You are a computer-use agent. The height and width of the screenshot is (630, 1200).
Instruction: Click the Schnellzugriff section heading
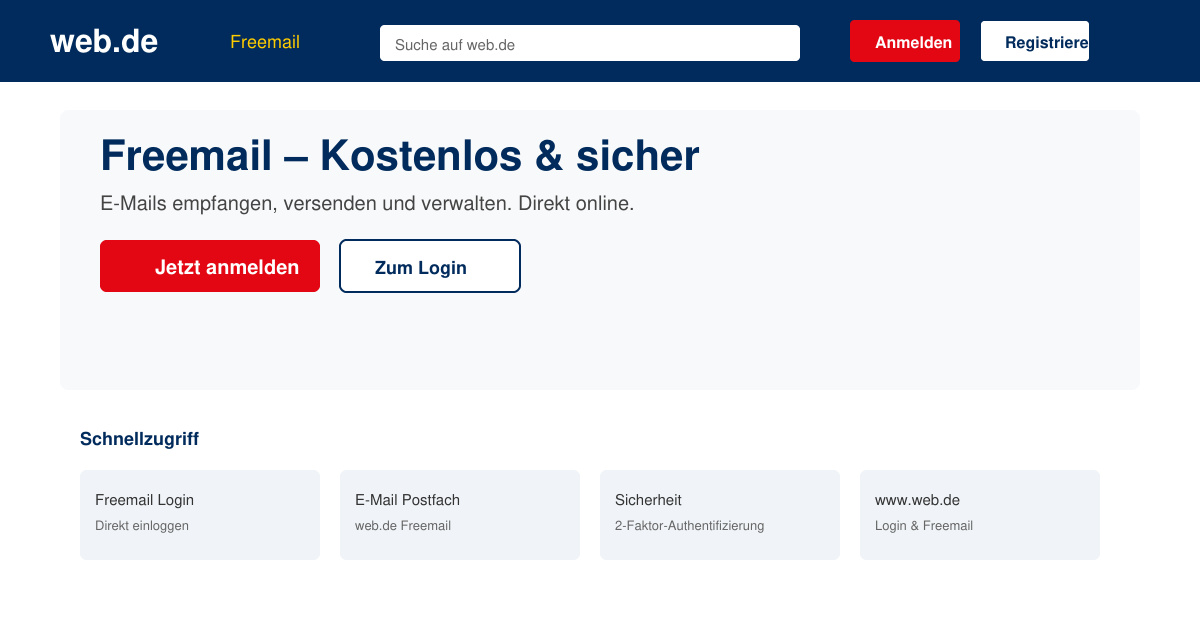tap(139, 439)
